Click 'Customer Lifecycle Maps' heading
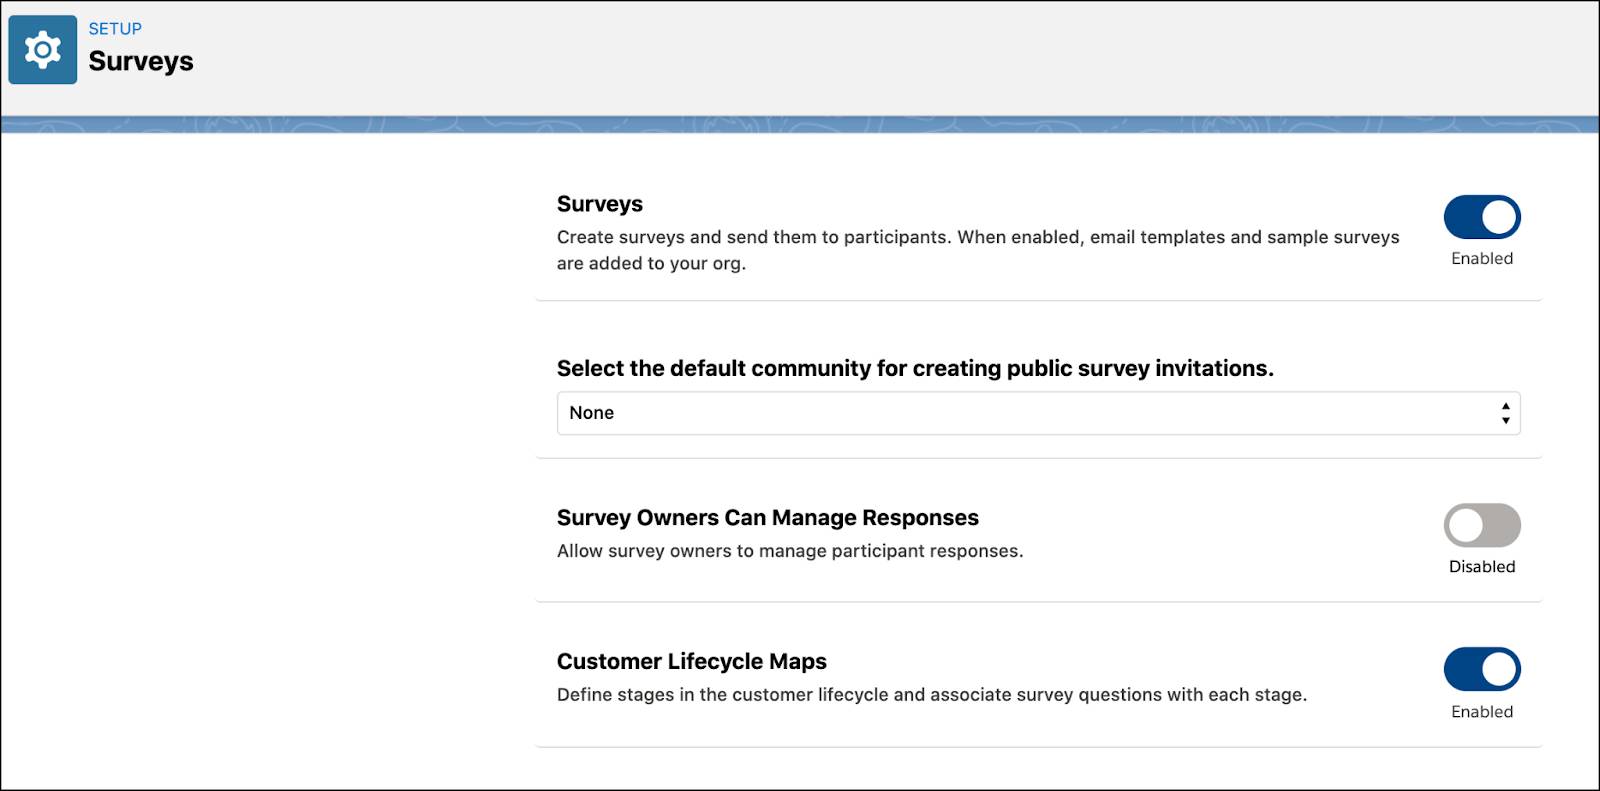The width and height of the screenshot is (1600, 791). click(x=692, y=662)
